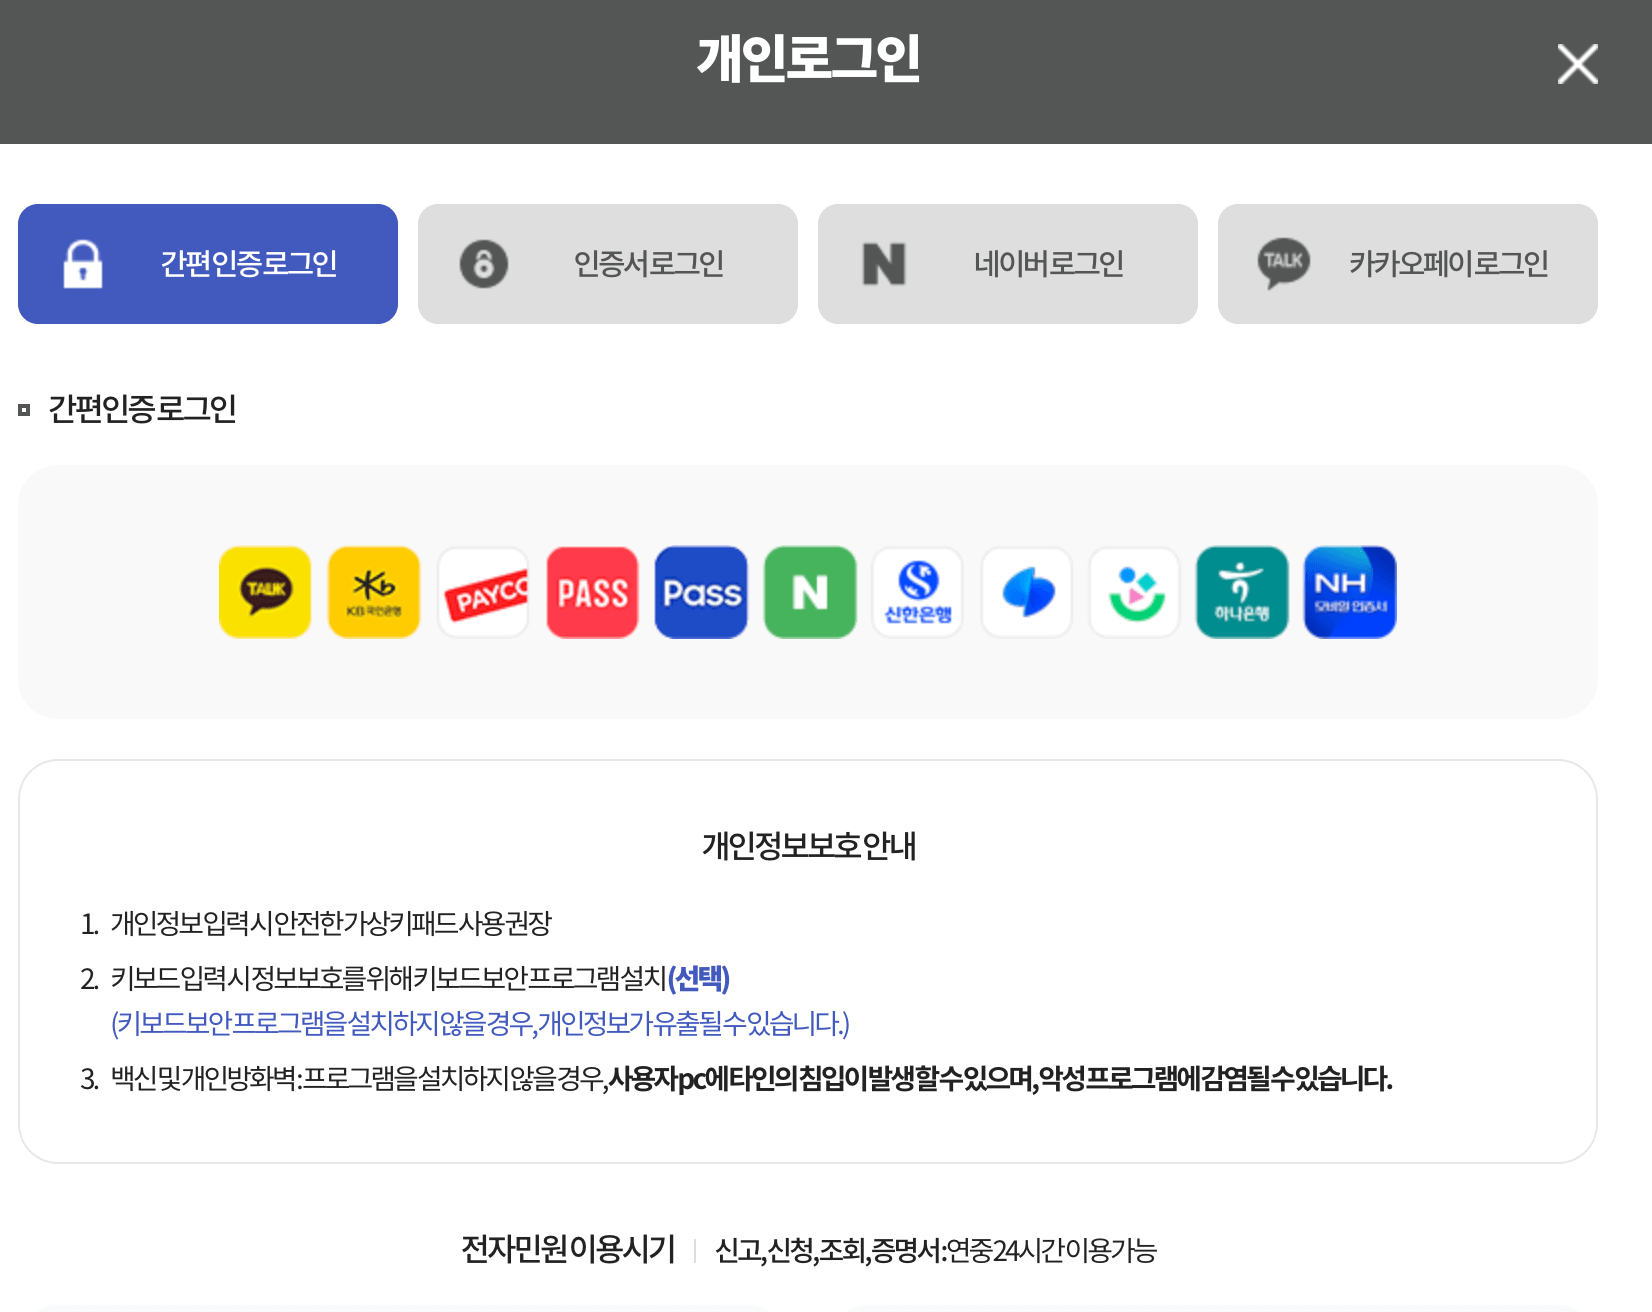1652x1312 pixels.
Task: Select the KakaoTalk simple authentication icon
Action: point(265,592)
